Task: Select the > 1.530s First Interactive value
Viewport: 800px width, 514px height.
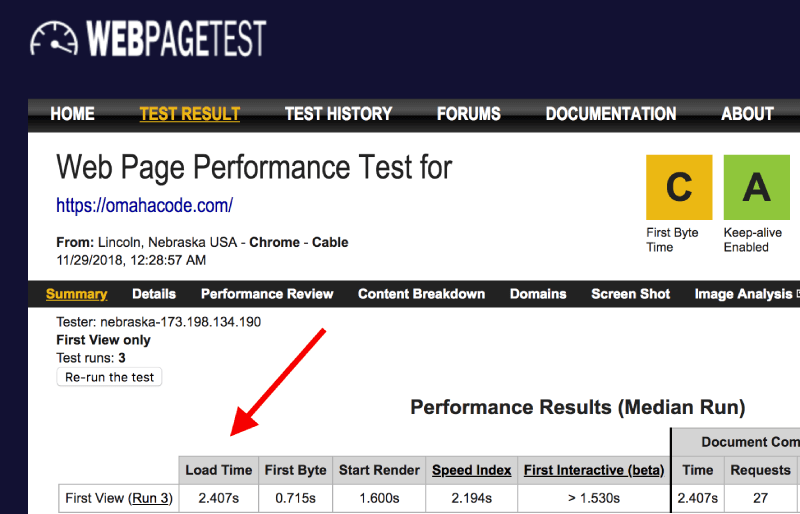Action: click(x=594, y=498)
